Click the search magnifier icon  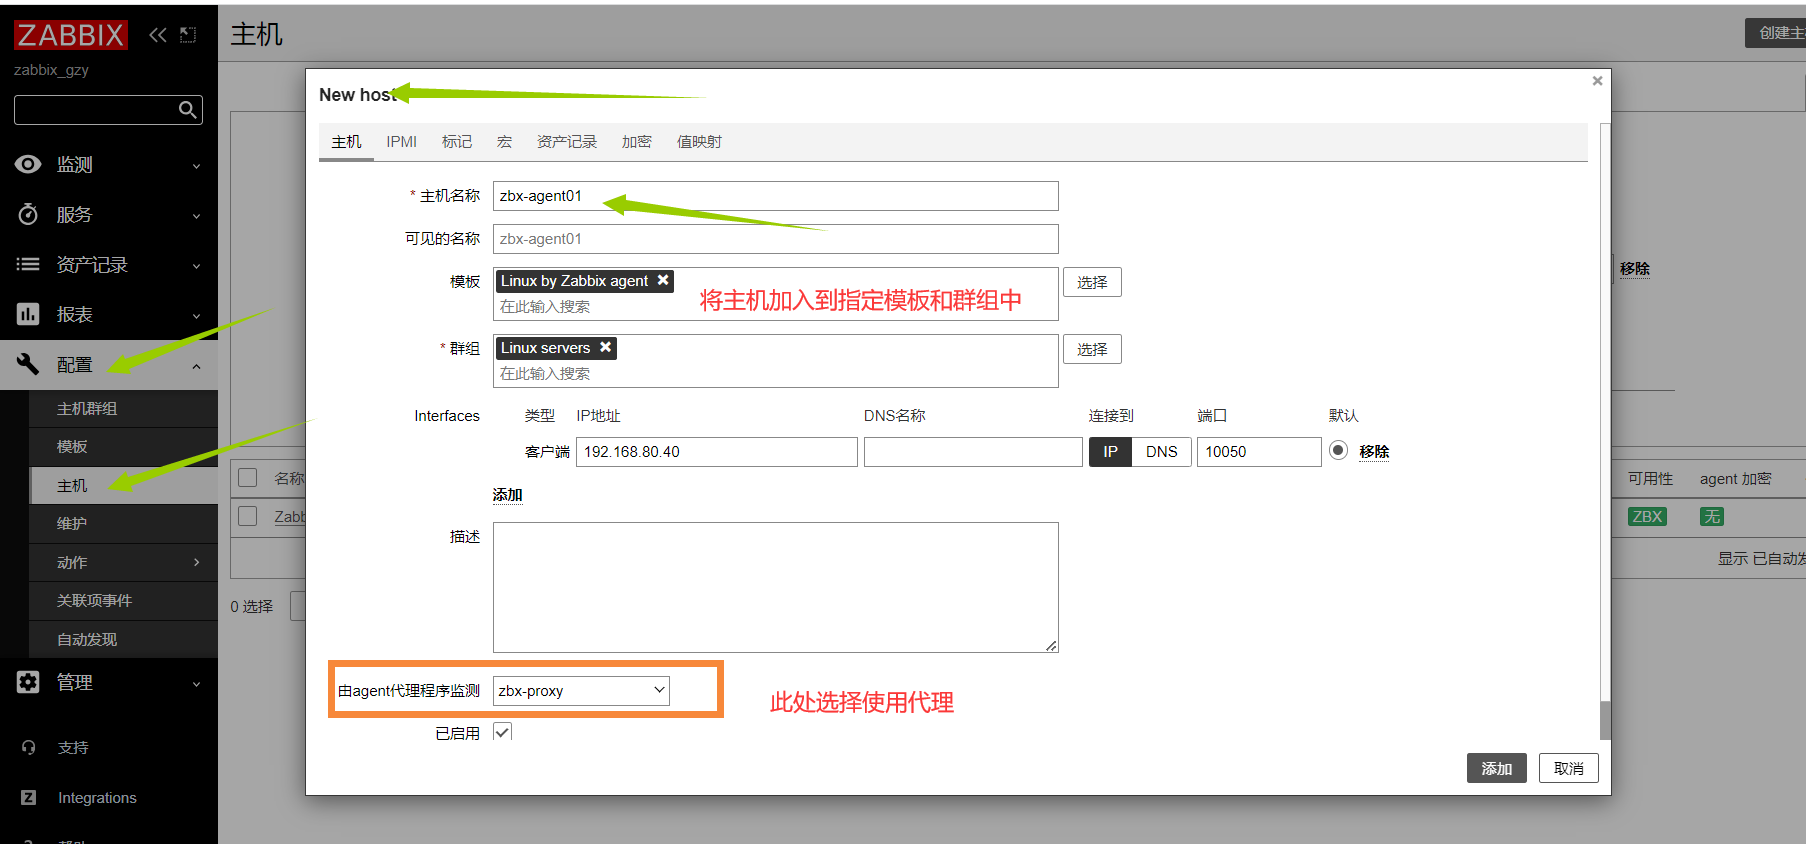click(187, 110)
